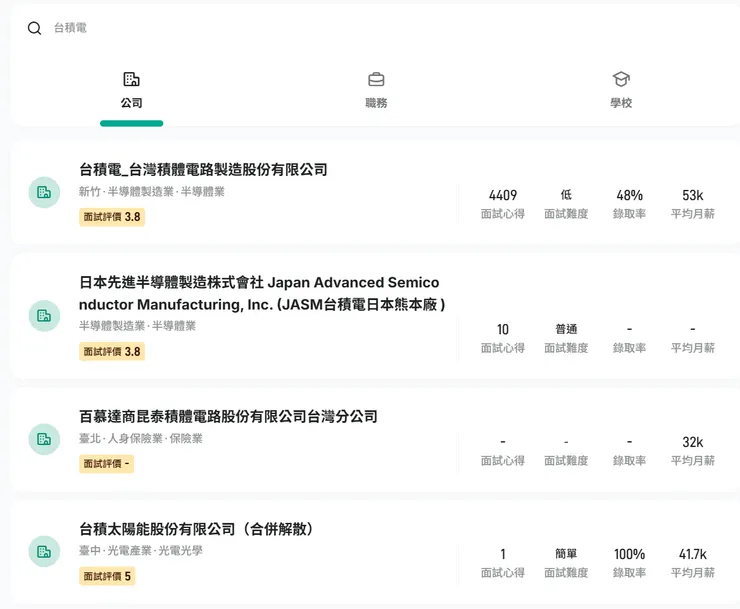
Task: Open 台積太陽能股份有限公司（合併解散）link
Action: coord(196,529)
